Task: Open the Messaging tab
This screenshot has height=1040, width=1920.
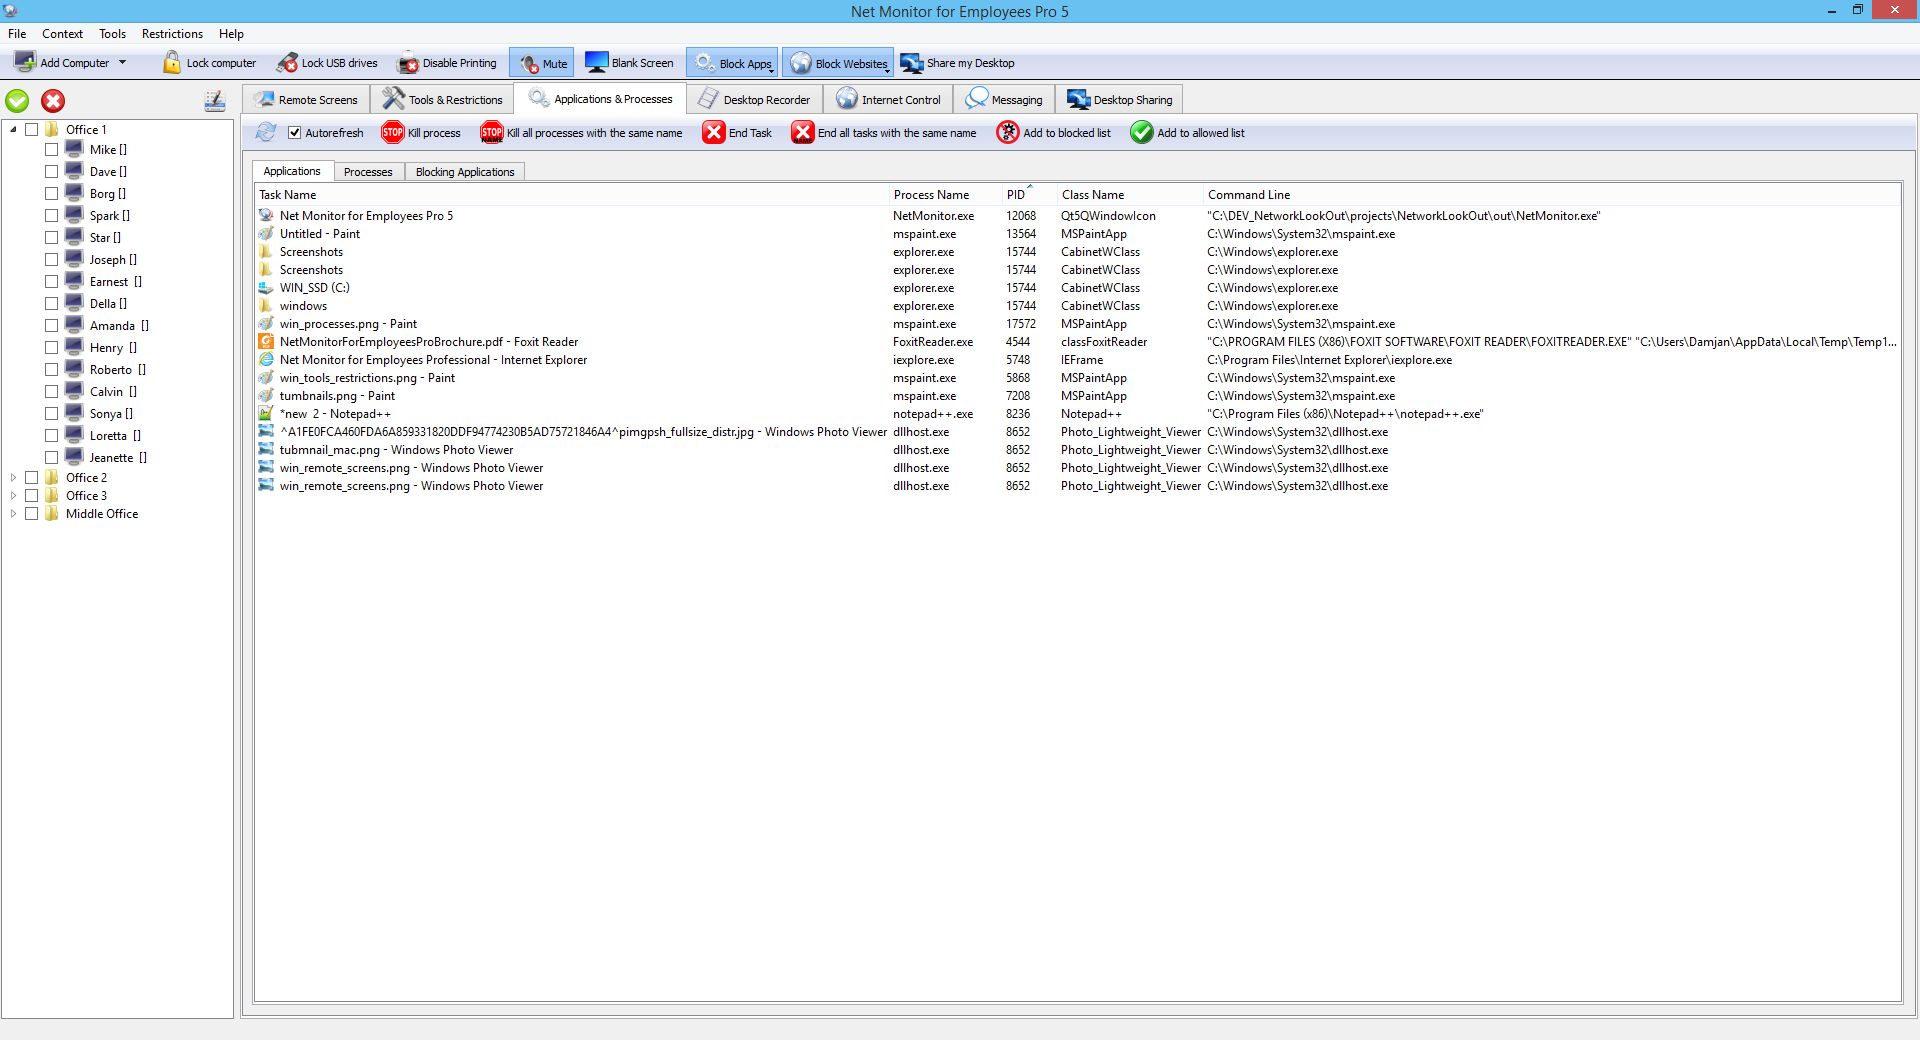Action: (1004, 99)
